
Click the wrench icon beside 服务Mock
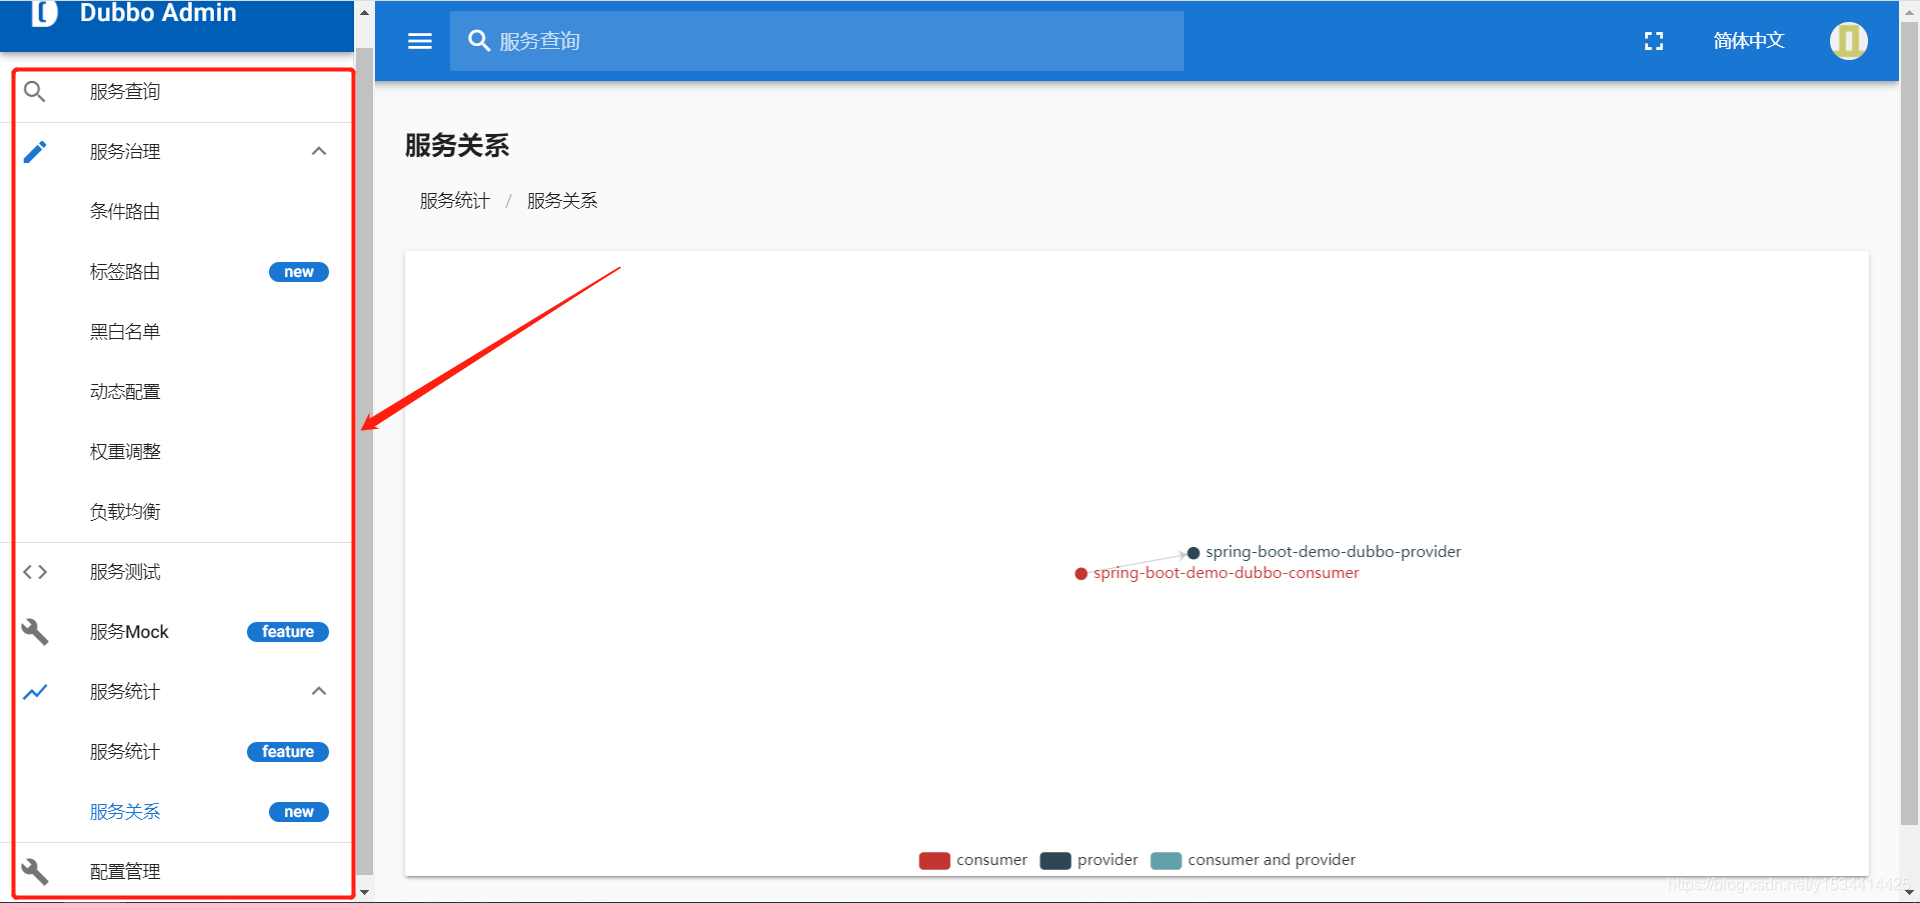coord(35,632)
